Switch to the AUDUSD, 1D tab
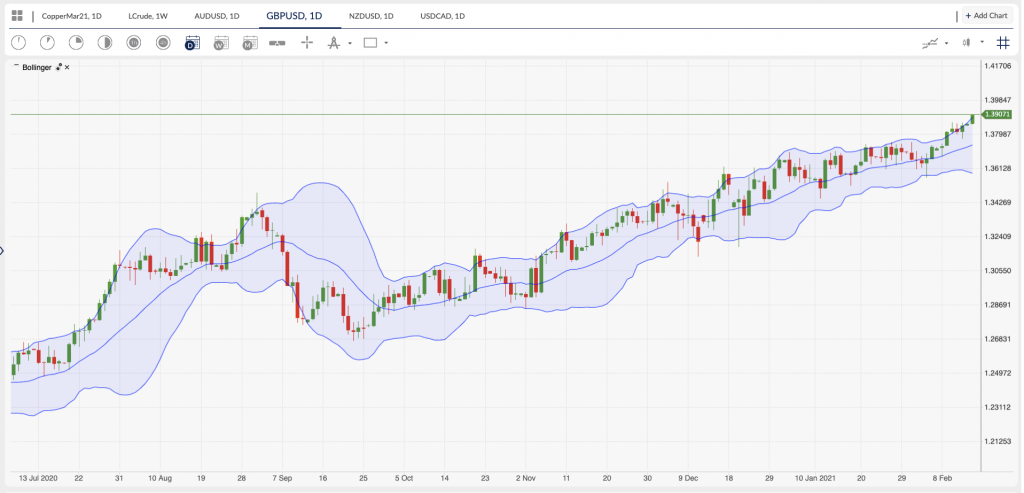The width and height of the screenshot is (1024, 493). coord(217,16)
